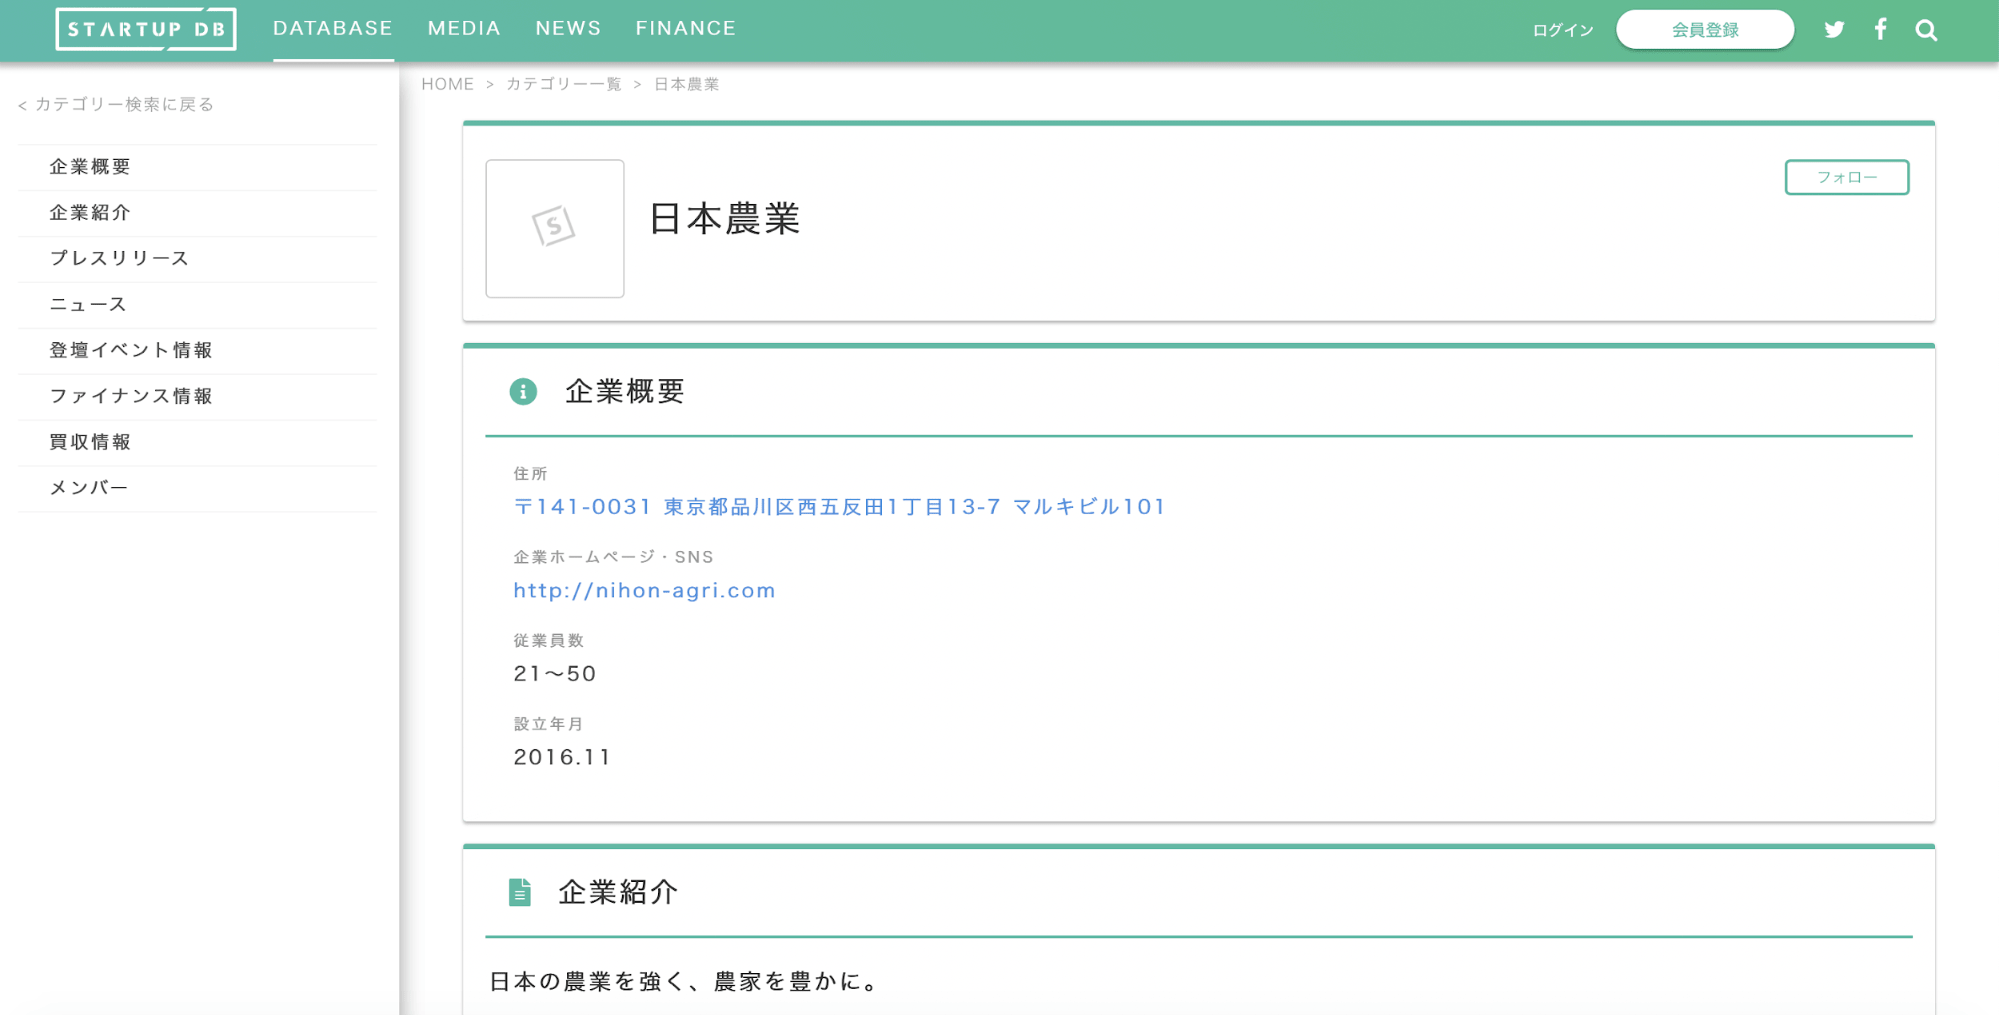Open the Twitter icon in header

tap(1834, 29)
